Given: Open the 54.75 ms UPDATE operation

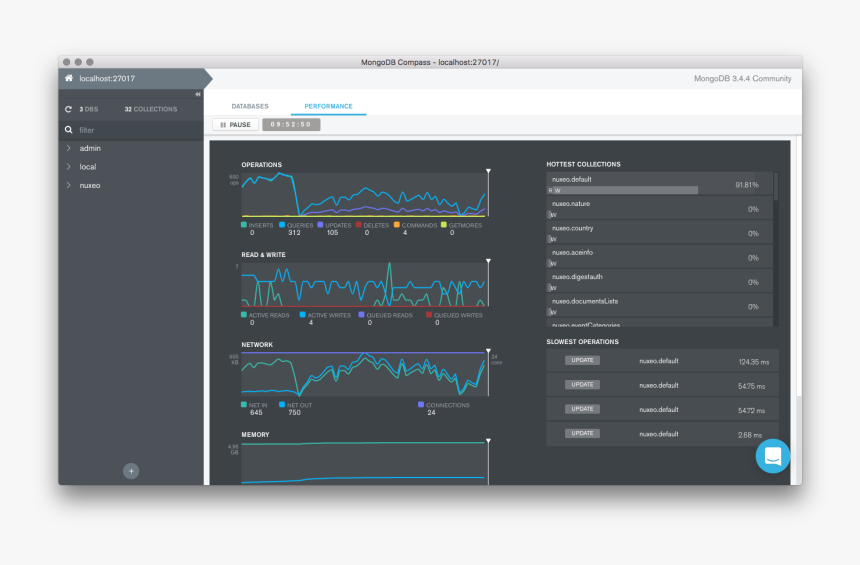Looking at the screenshot, I should pos(662,385).
